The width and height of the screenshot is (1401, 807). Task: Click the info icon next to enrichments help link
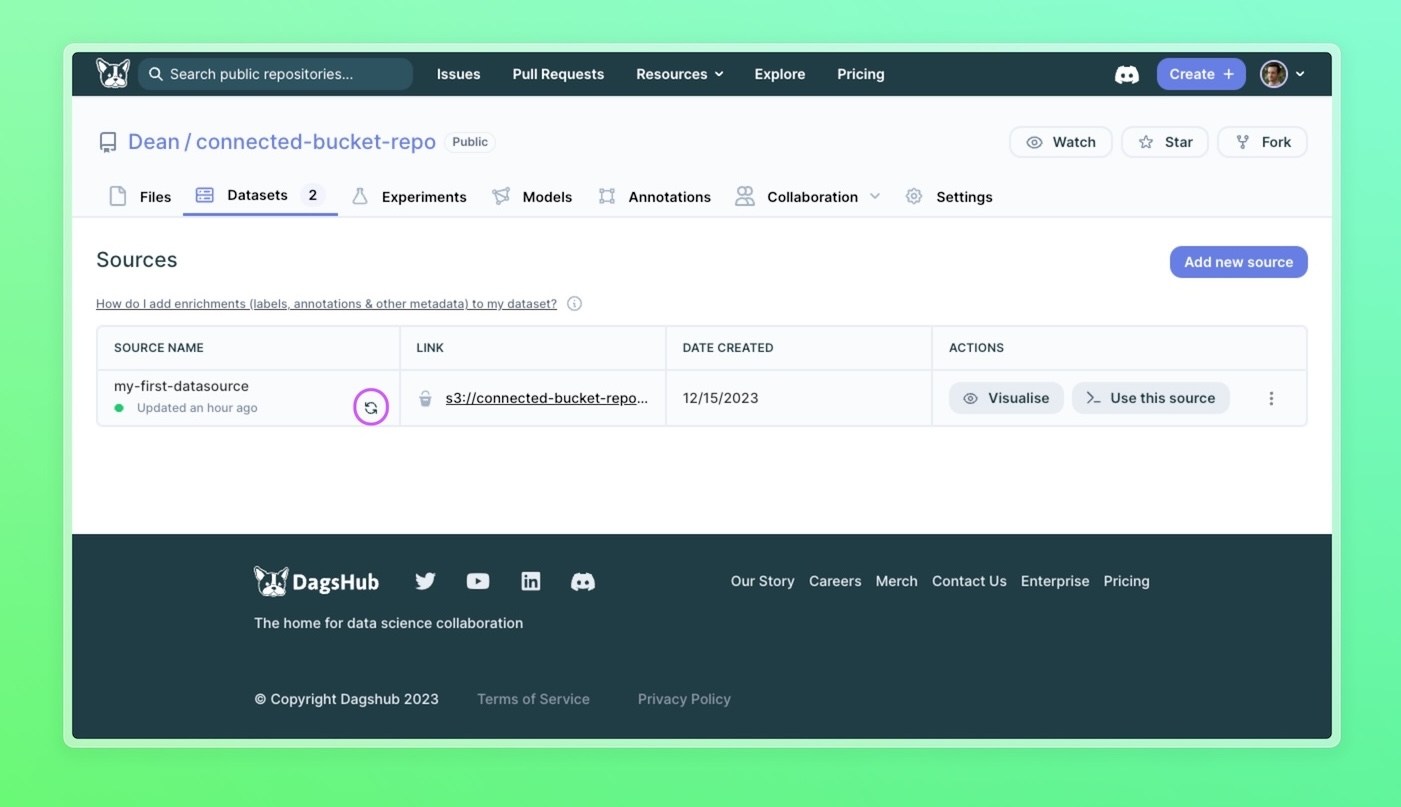click(x=574, y=304)
